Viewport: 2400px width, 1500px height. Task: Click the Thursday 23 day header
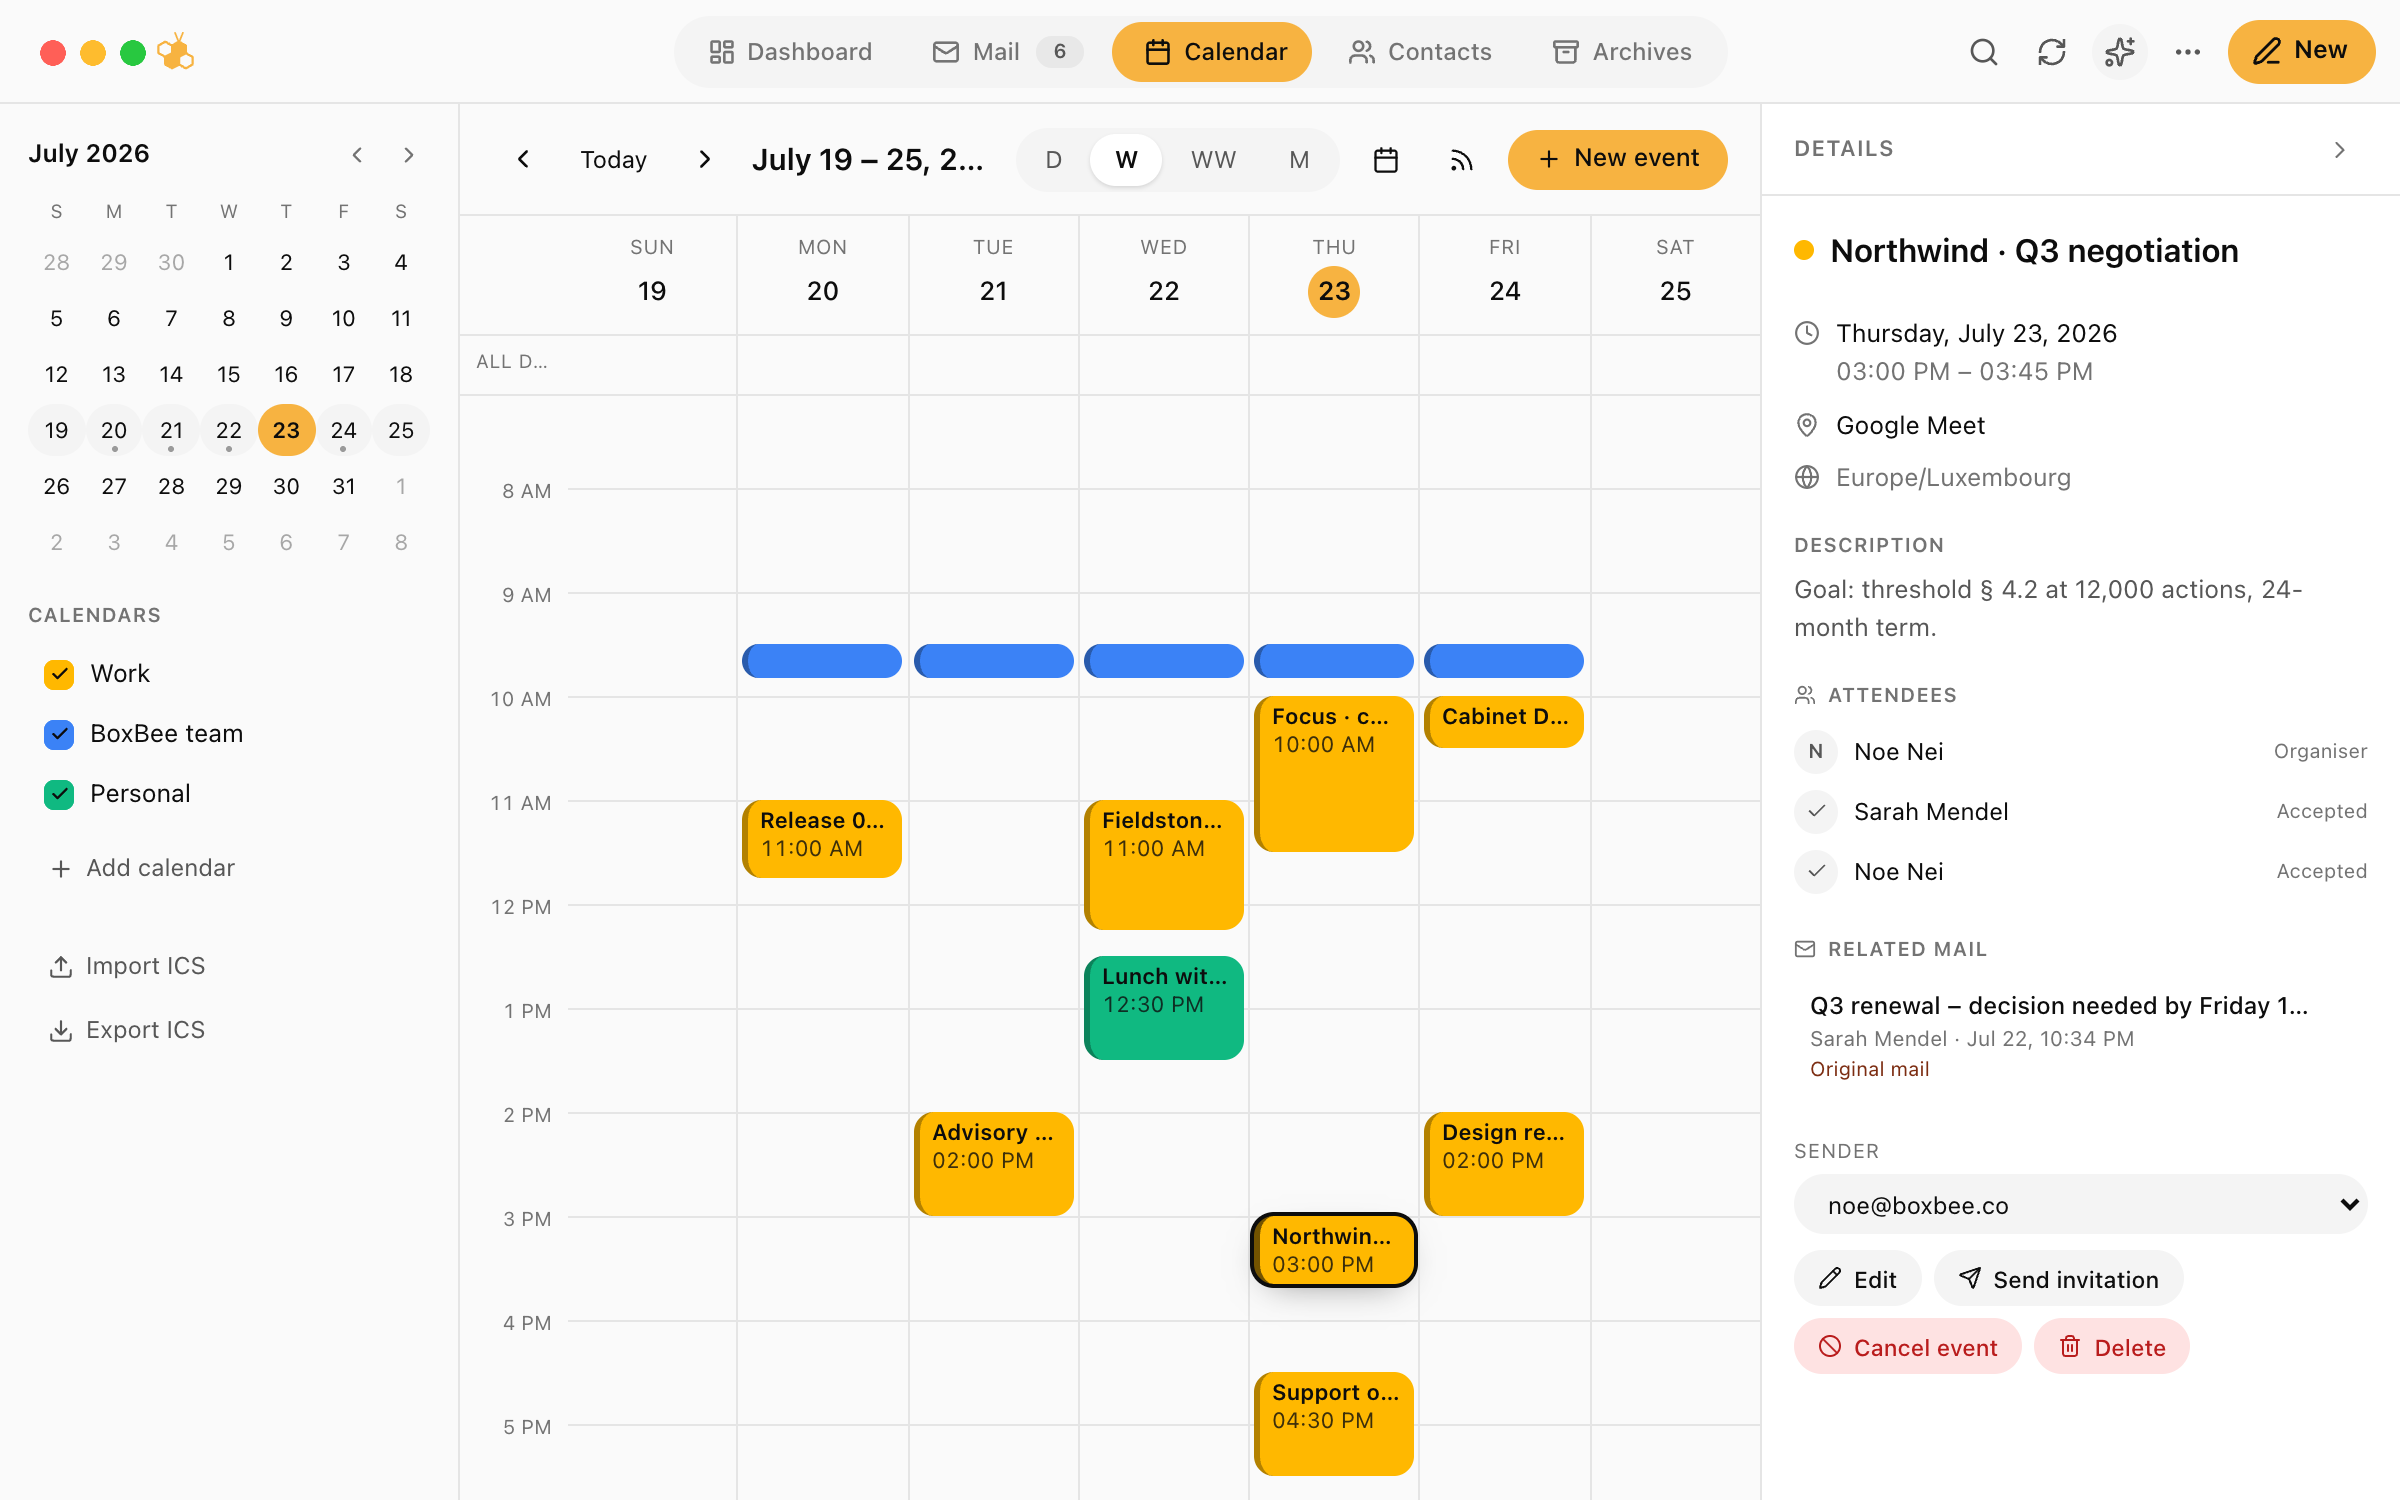pyautogui.click(x=1334, y=275)
